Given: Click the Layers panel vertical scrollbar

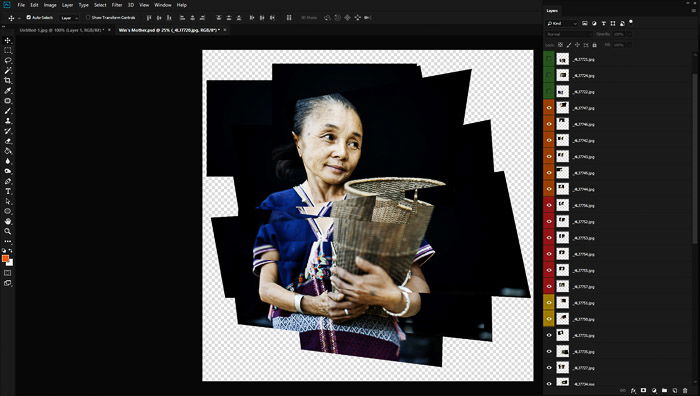Looking at the screenshot, I should tap(695, 158).
